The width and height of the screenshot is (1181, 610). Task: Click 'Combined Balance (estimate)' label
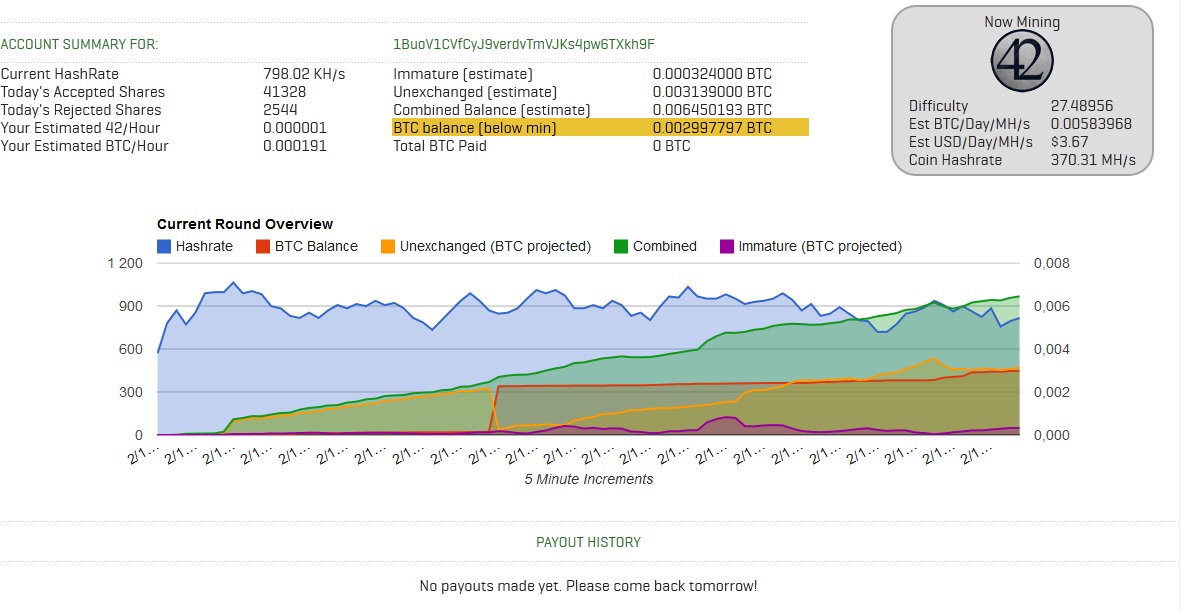point(492,110)
